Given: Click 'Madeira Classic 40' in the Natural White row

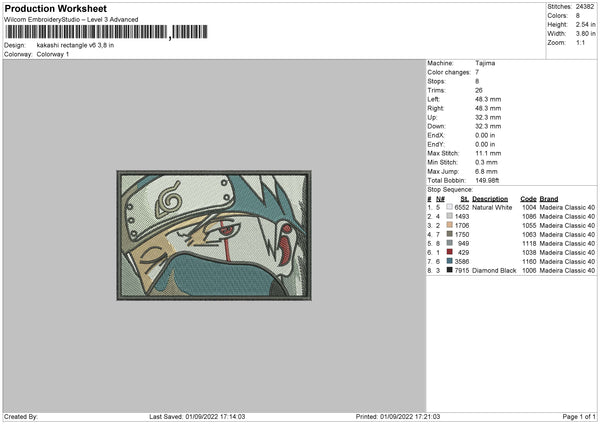Looking at the screenshot, I should click(x=567, y=207).
